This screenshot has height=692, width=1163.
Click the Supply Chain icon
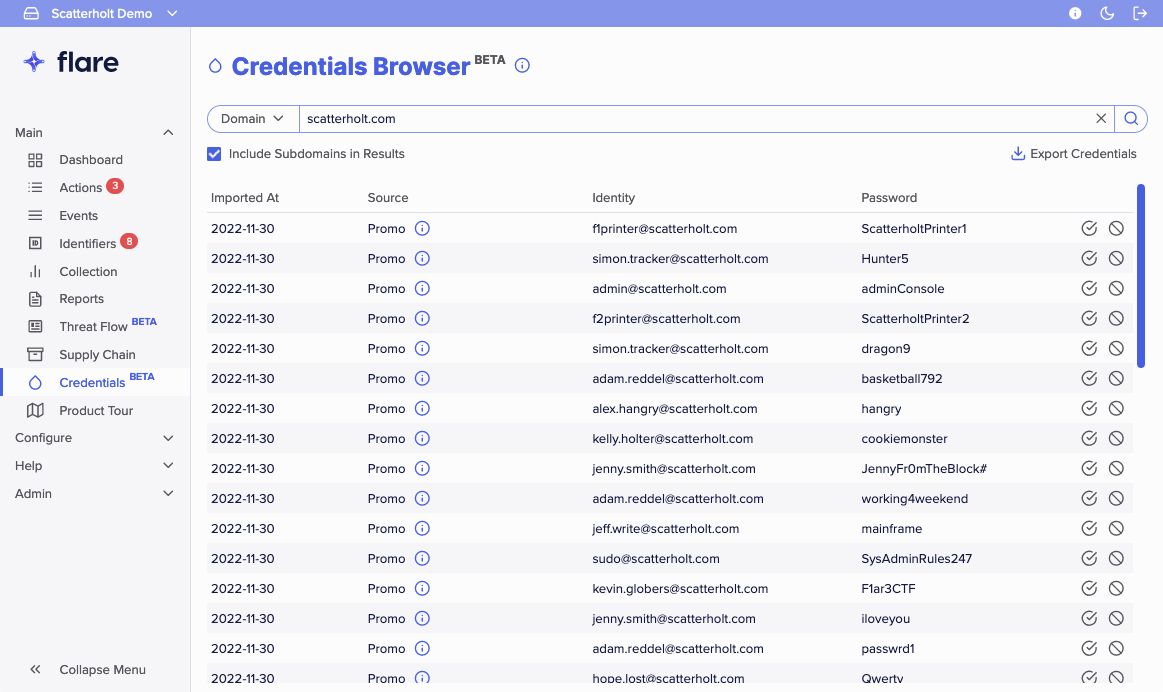pos(36,354)
